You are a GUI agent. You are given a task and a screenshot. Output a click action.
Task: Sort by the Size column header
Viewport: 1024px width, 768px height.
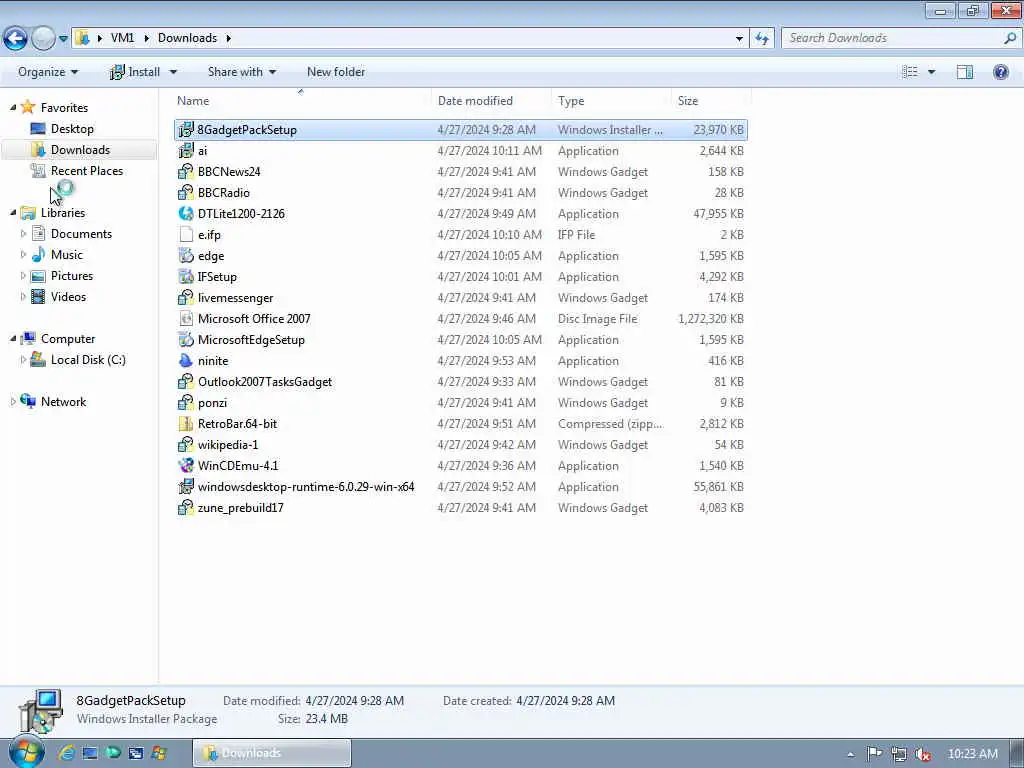[x=711, y=101]
